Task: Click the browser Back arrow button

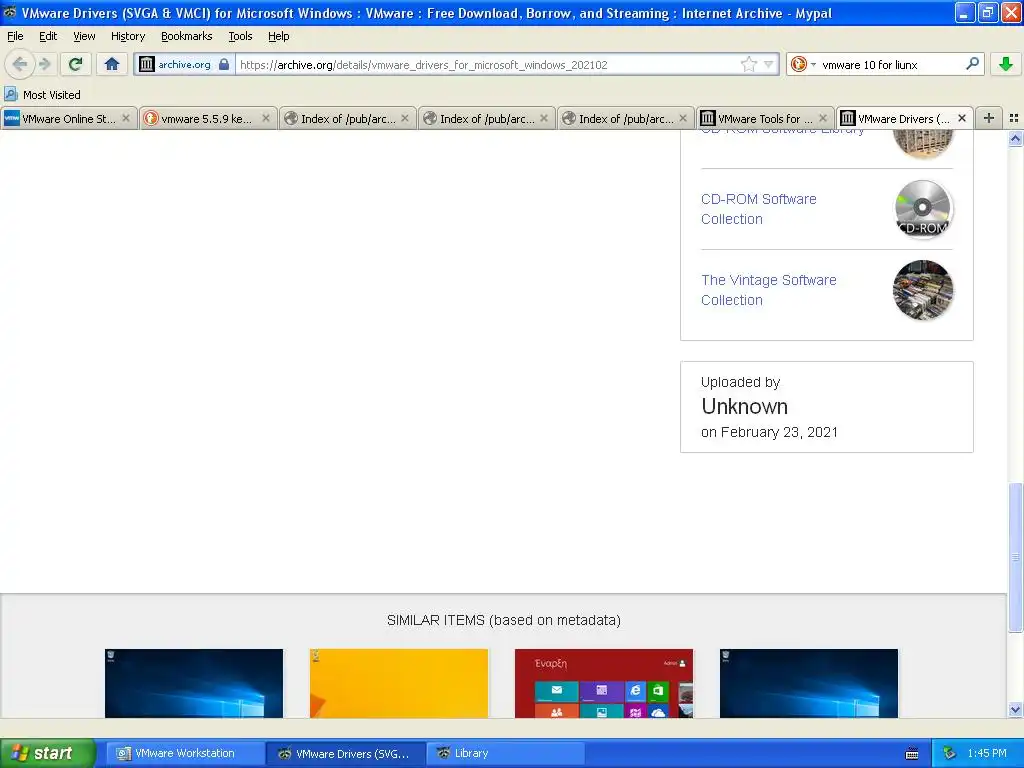Action: pyautogui.click(x=20, y=64)
